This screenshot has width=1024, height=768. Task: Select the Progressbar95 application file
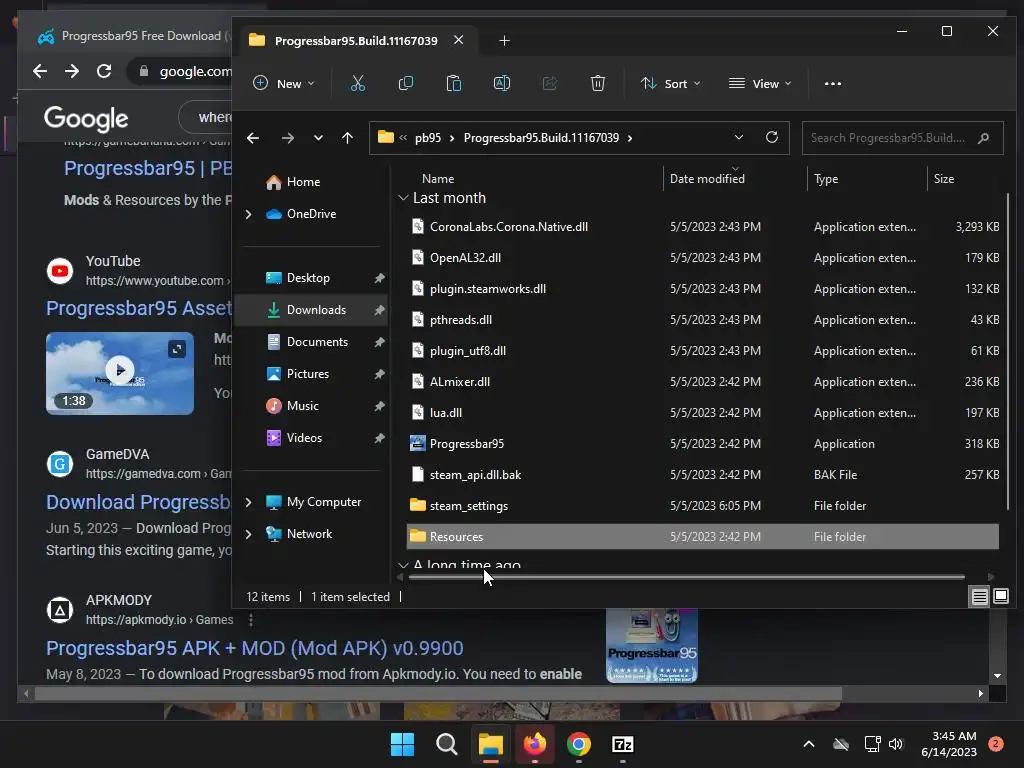[703, 444]
